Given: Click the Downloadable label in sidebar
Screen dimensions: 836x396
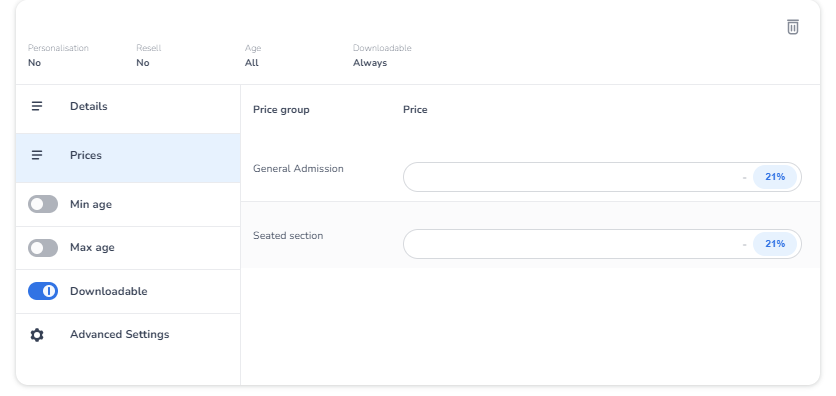Looking at the screenshot, I should point(108,292).
